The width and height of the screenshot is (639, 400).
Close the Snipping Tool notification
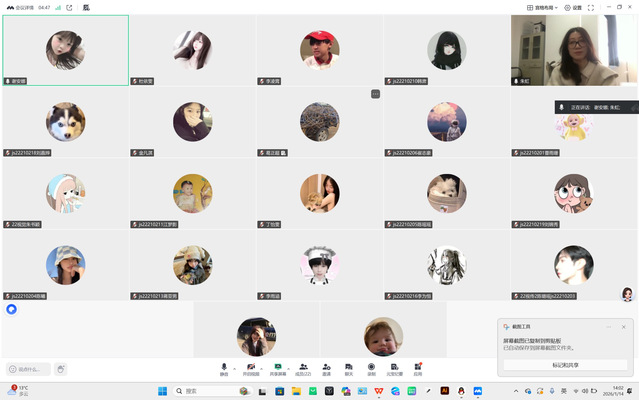pyautogui.click(x=624, y=327)
